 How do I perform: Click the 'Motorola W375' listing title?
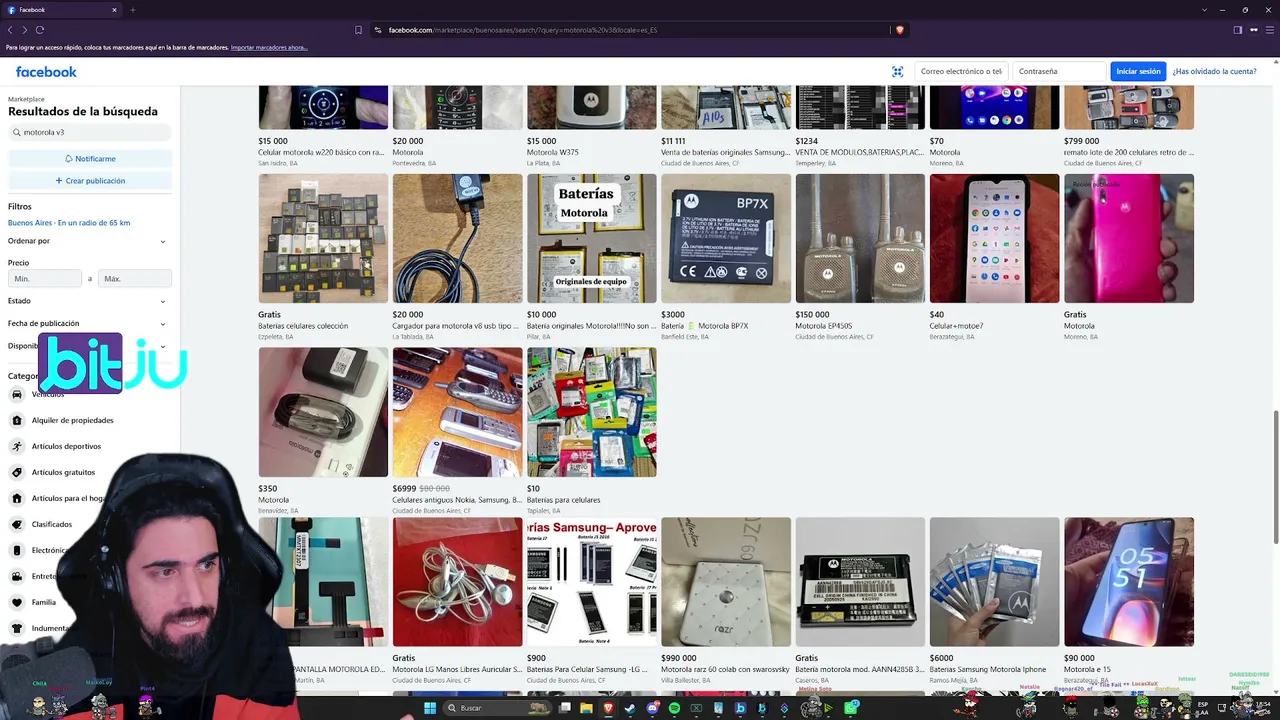pos(553,153)
